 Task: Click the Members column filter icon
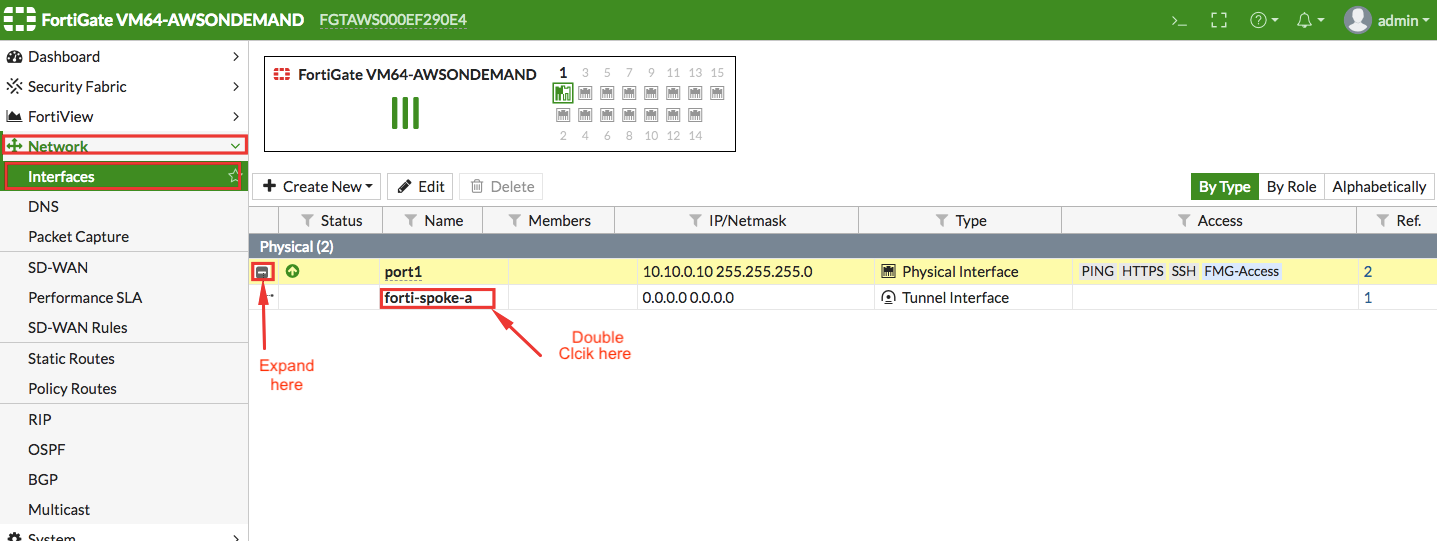(x=515, y=220)
